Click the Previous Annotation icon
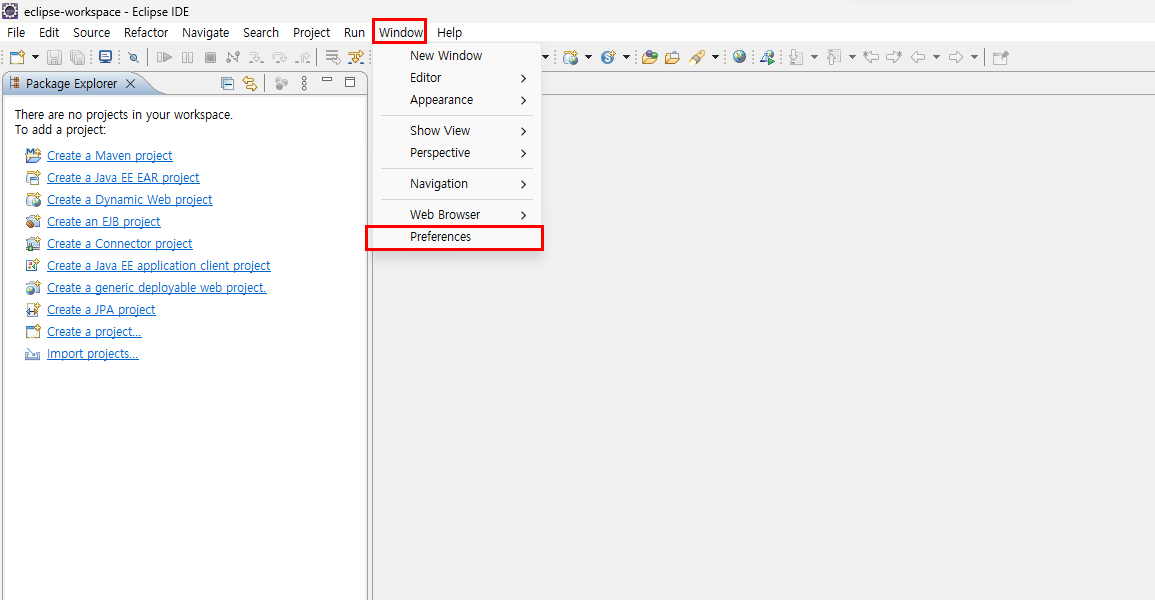 [x=834, y=57]
